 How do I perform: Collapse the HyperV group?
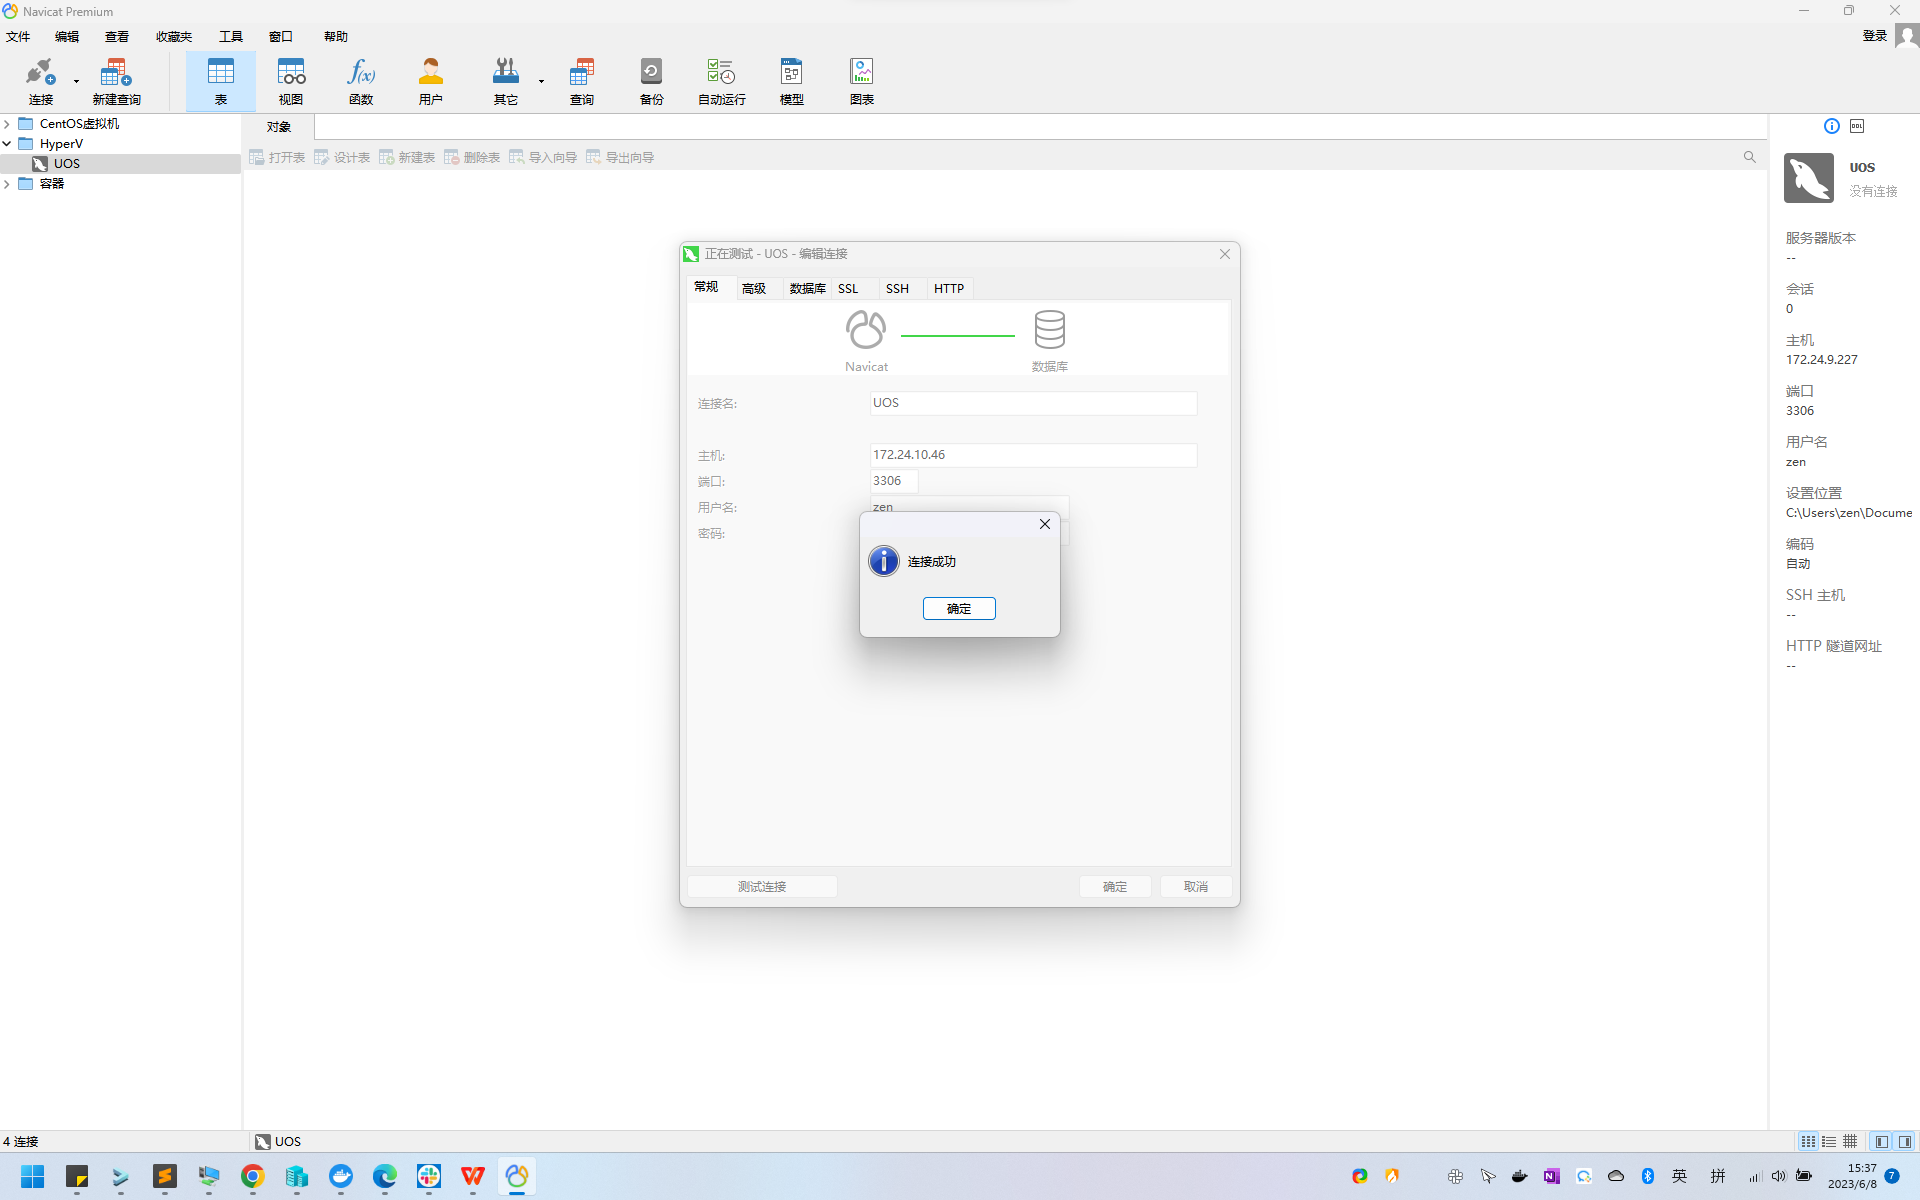coord(7,144)
